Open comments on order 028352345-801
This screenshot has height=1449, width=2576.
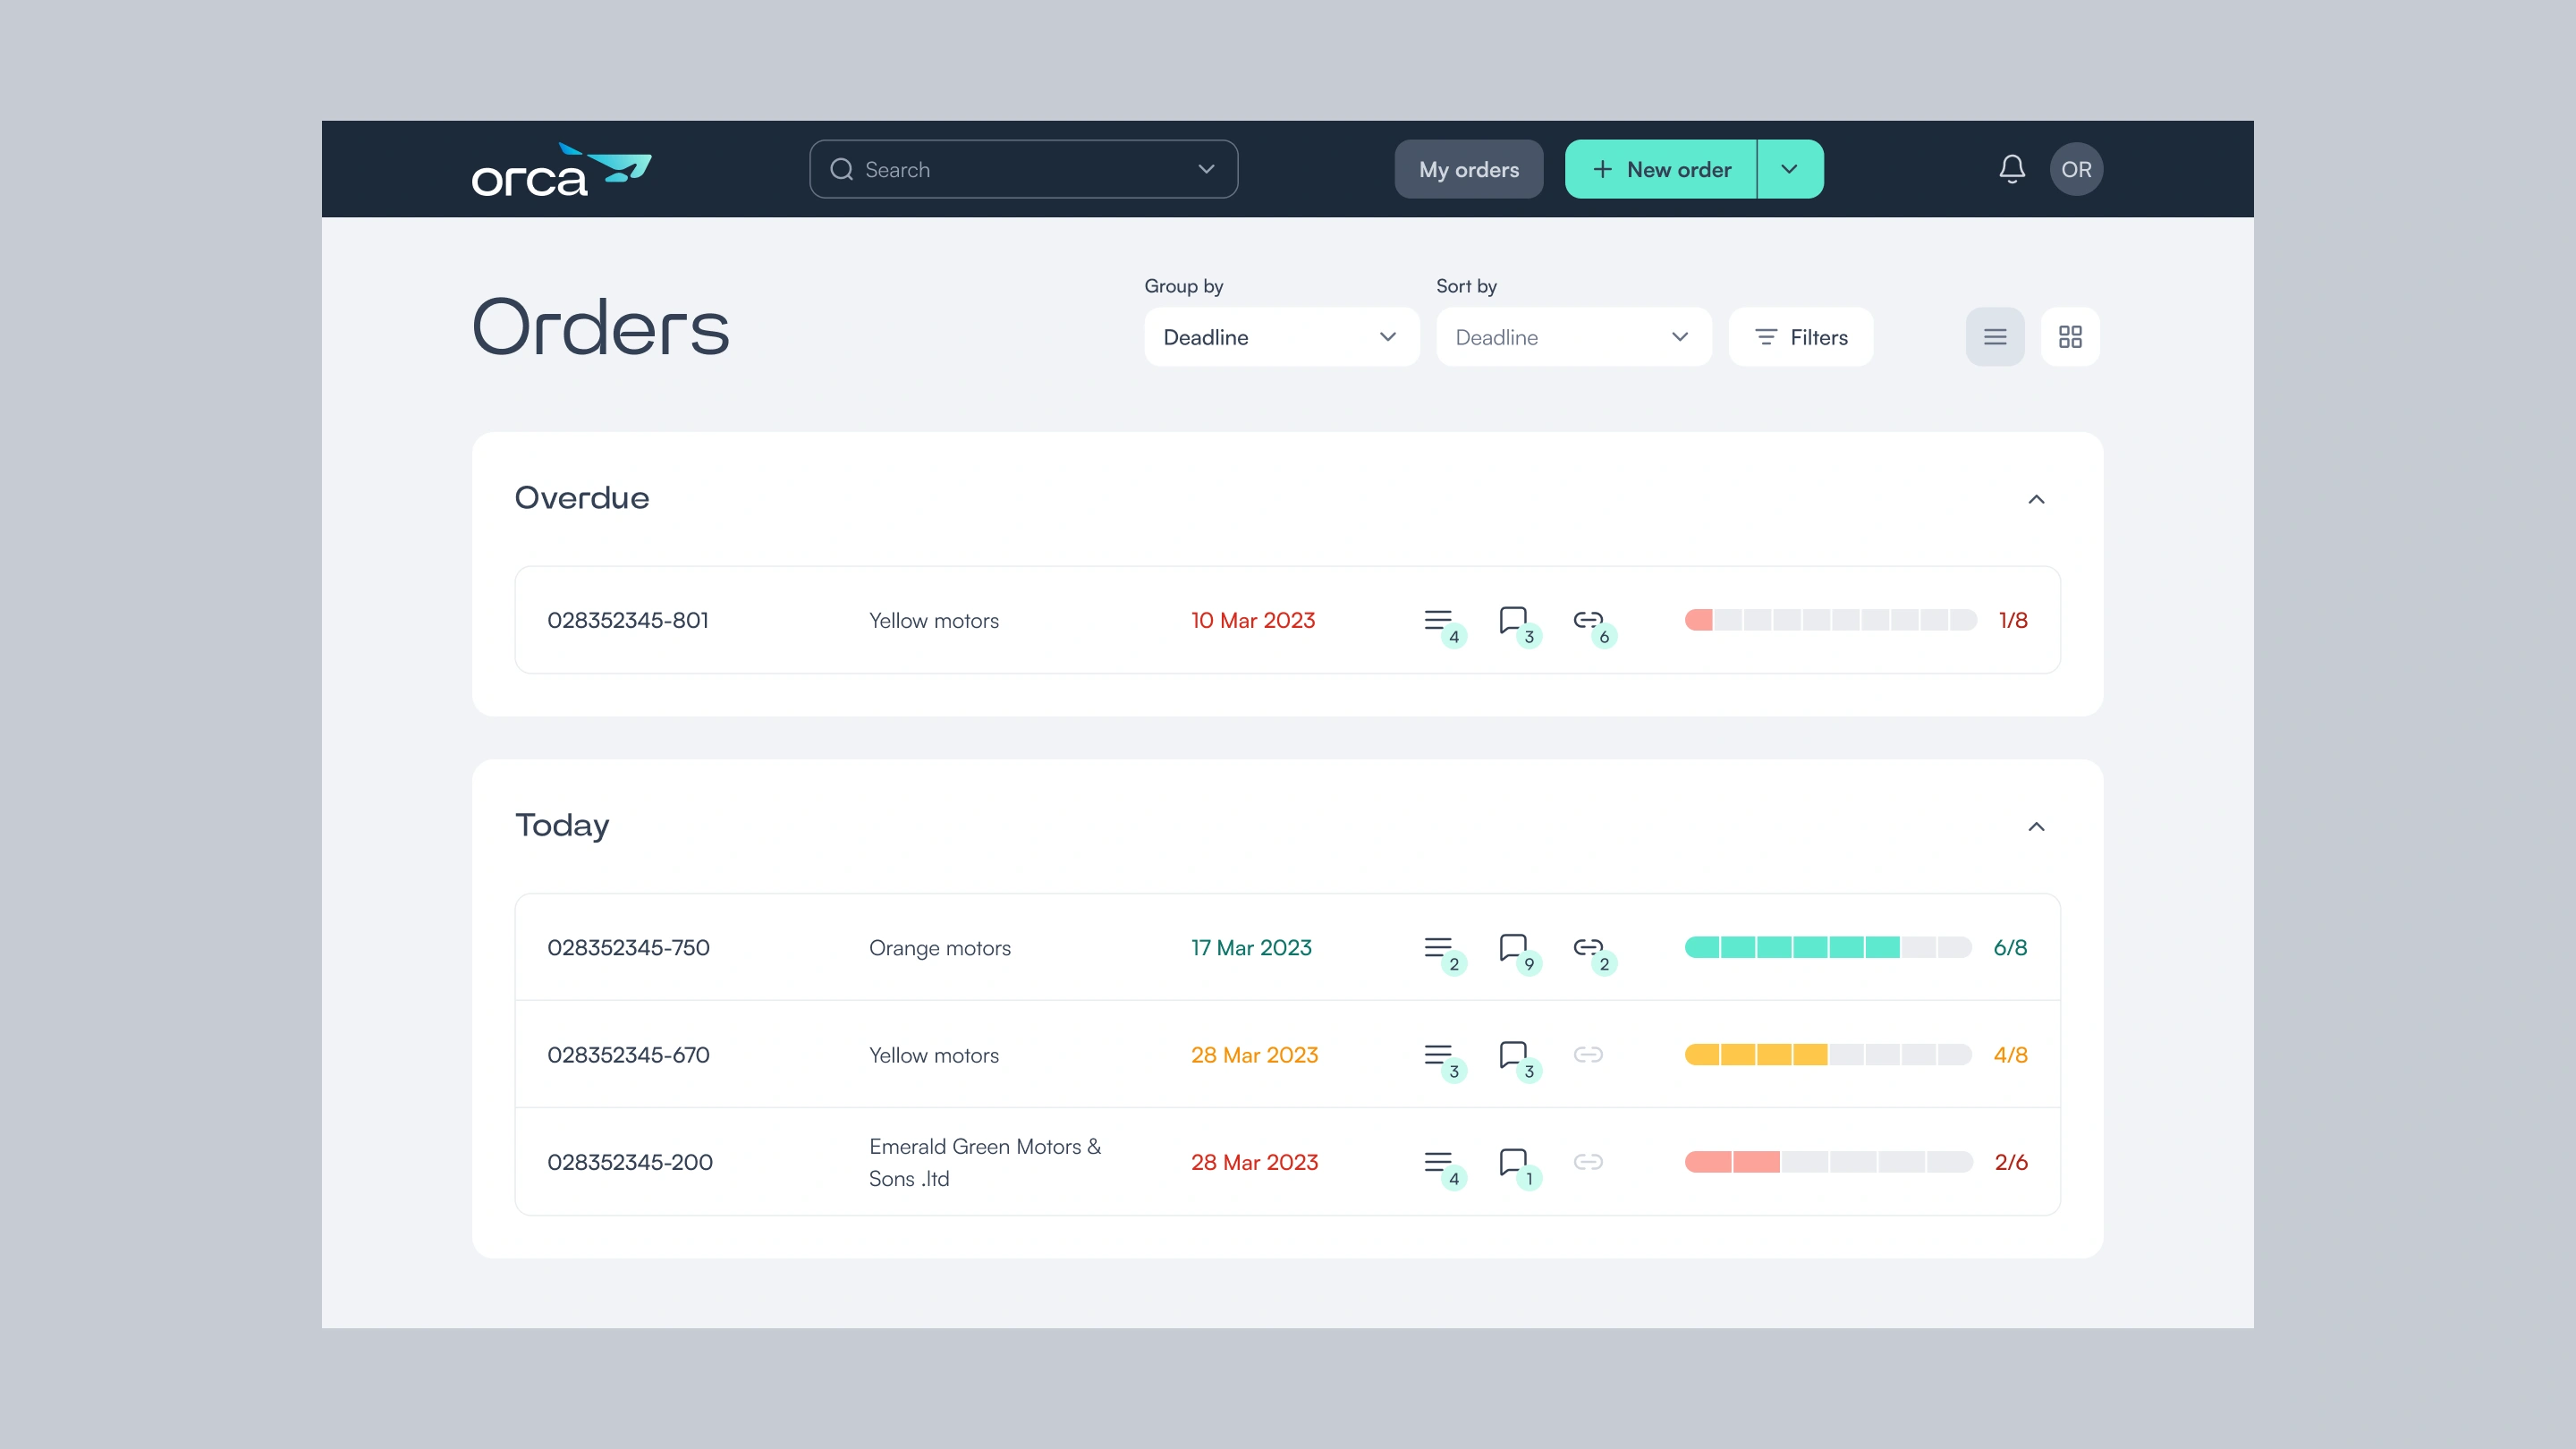(1514, 620)
